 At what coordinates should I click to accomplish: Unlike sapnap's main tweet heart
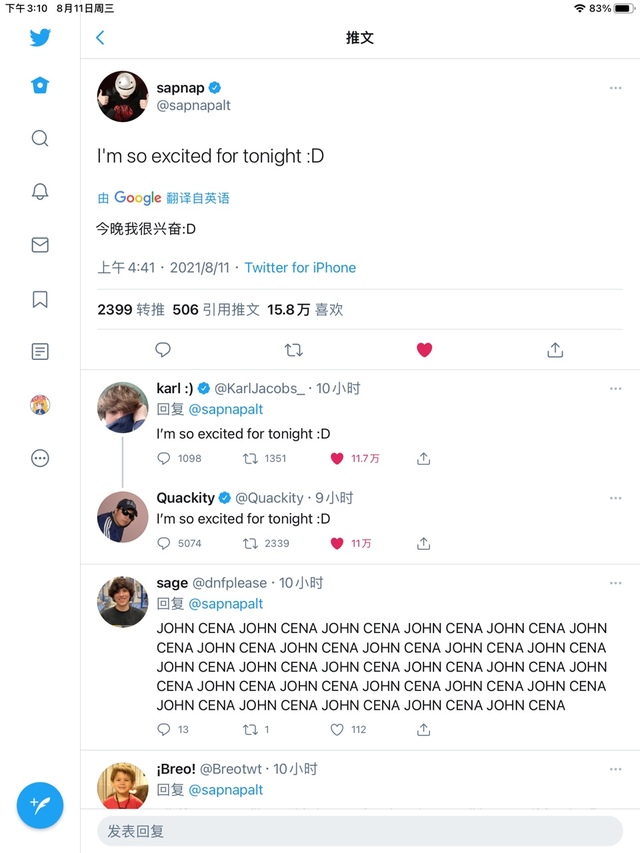pos(424,350)
